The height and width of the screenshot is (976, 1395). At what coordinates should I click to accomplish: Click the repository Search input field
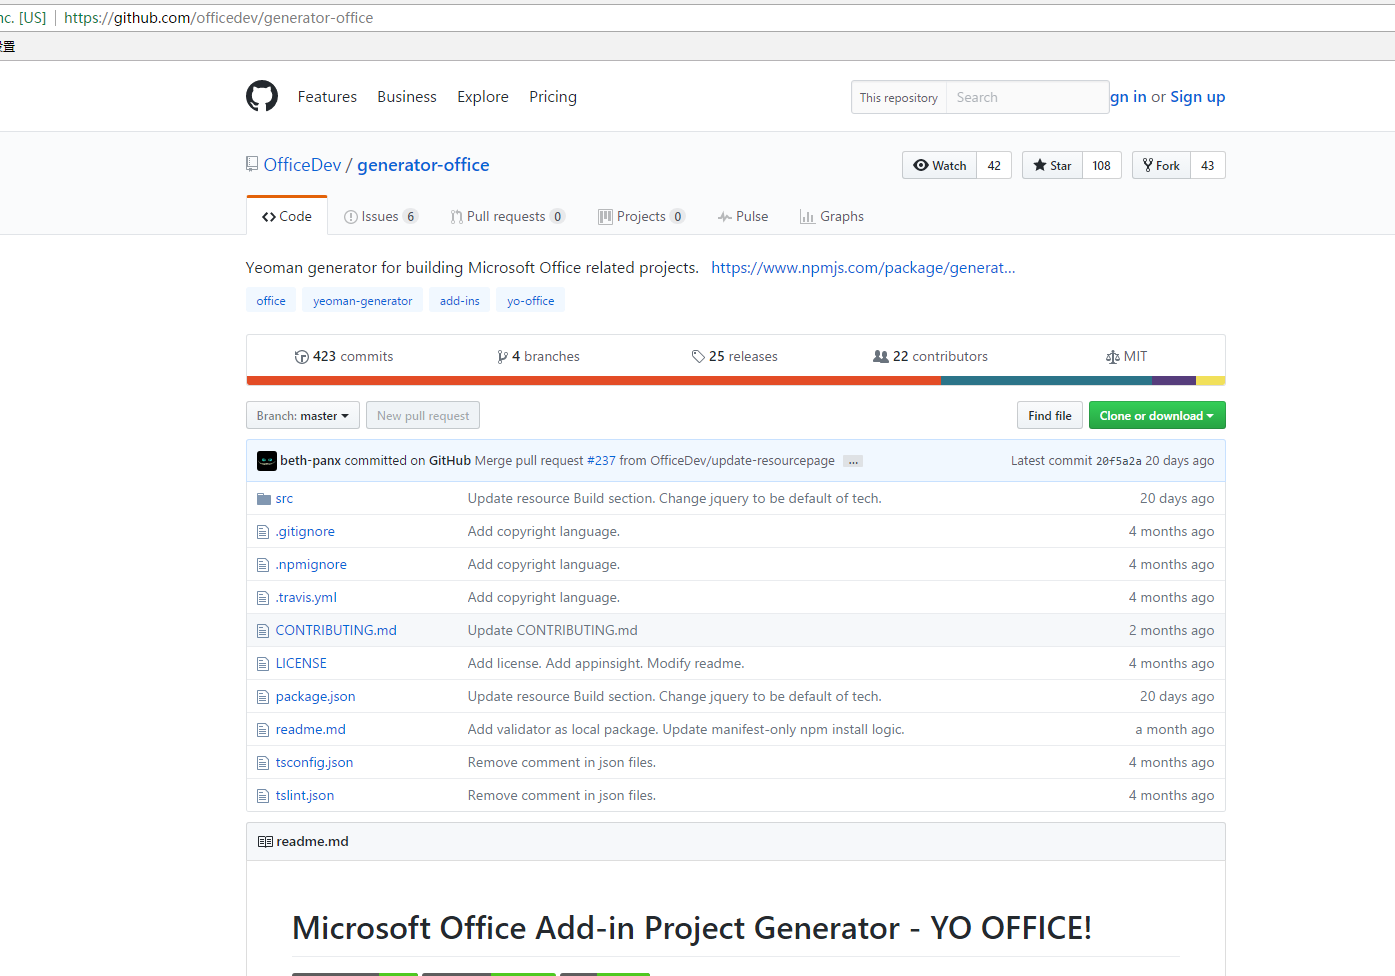[1028, 98]
